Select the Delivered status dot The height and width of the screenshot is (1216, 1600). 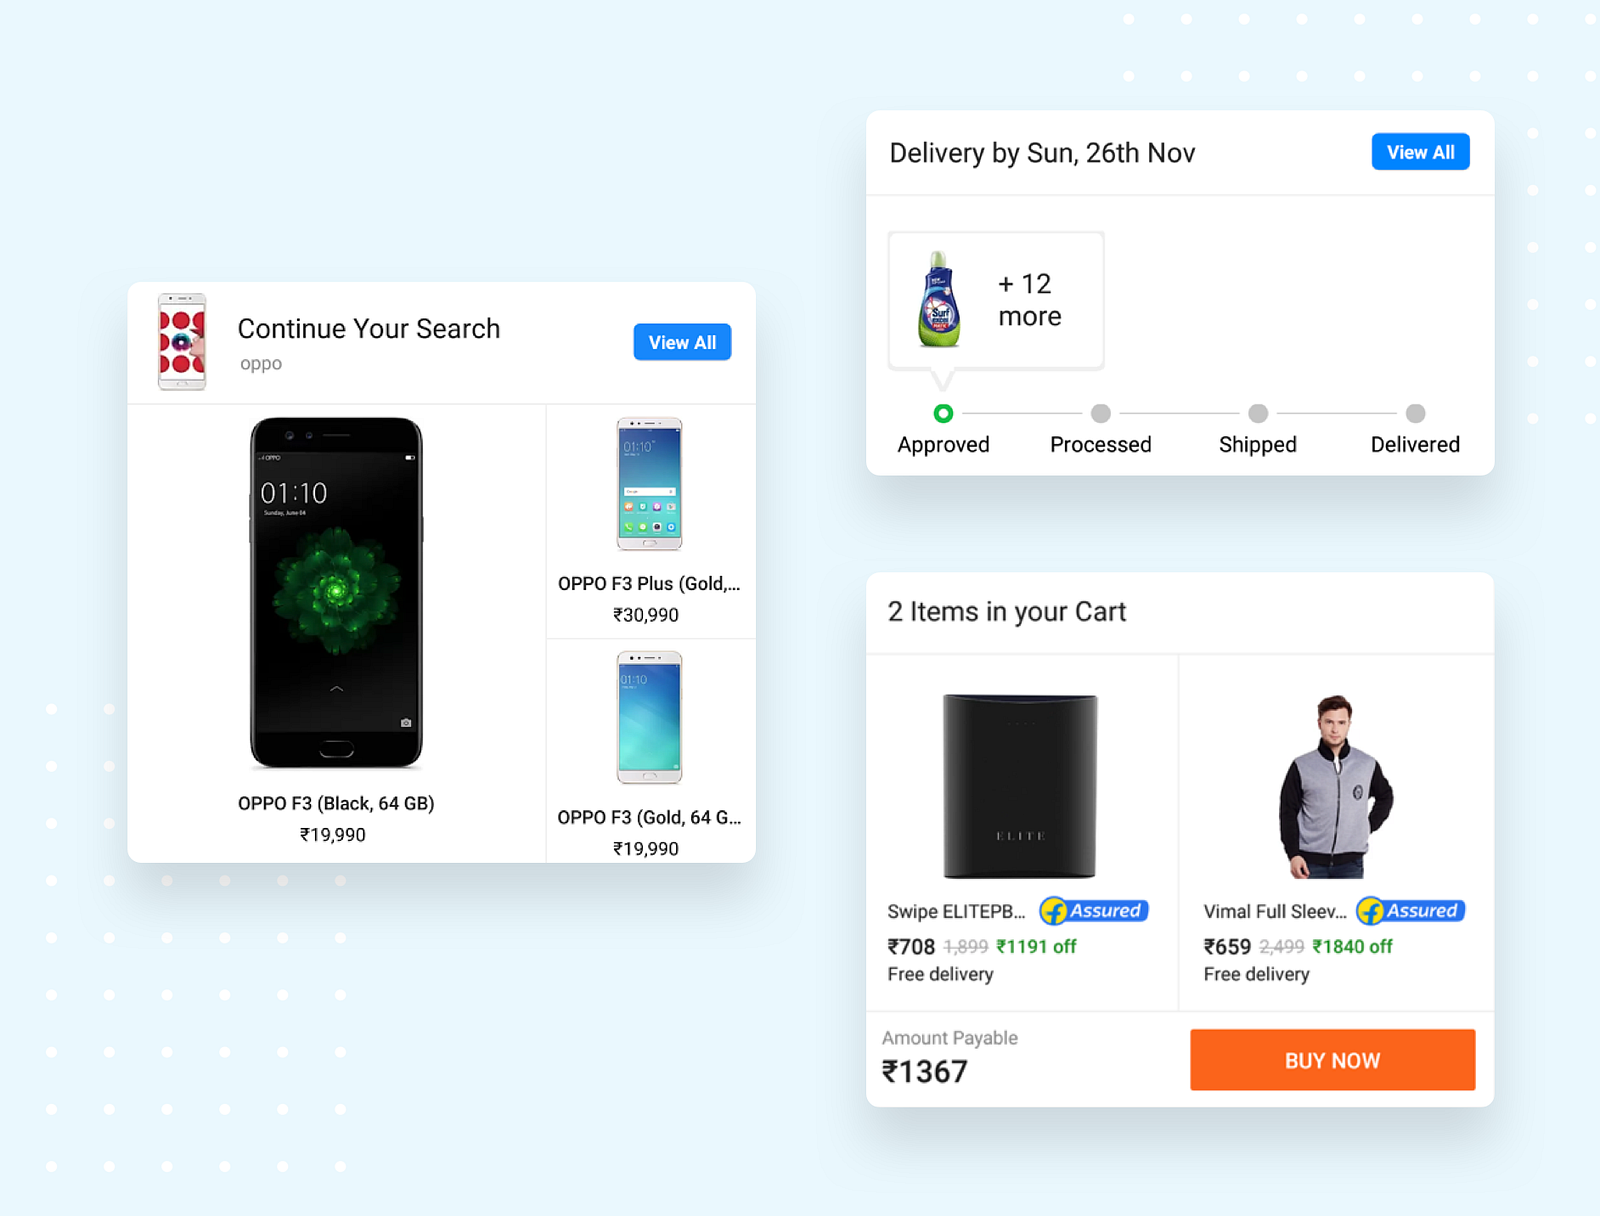[1415, 413]
